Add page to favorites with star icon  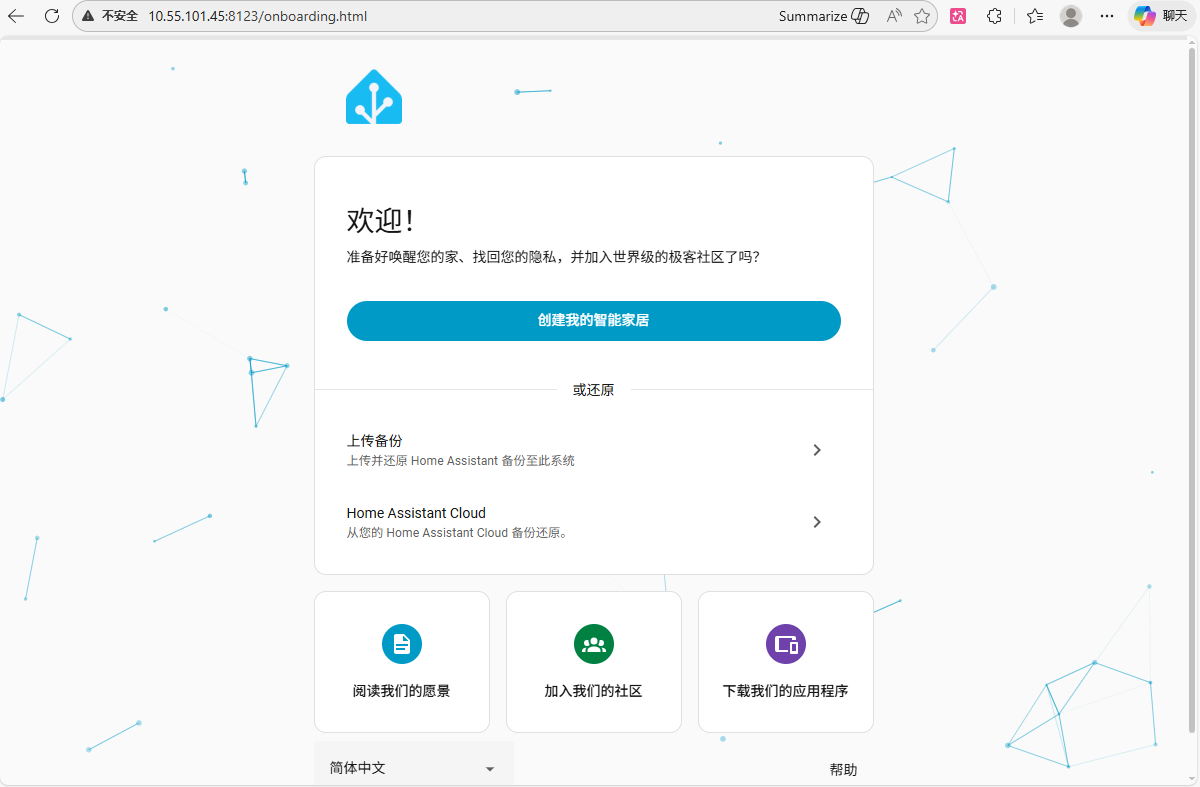pos(922,16)
